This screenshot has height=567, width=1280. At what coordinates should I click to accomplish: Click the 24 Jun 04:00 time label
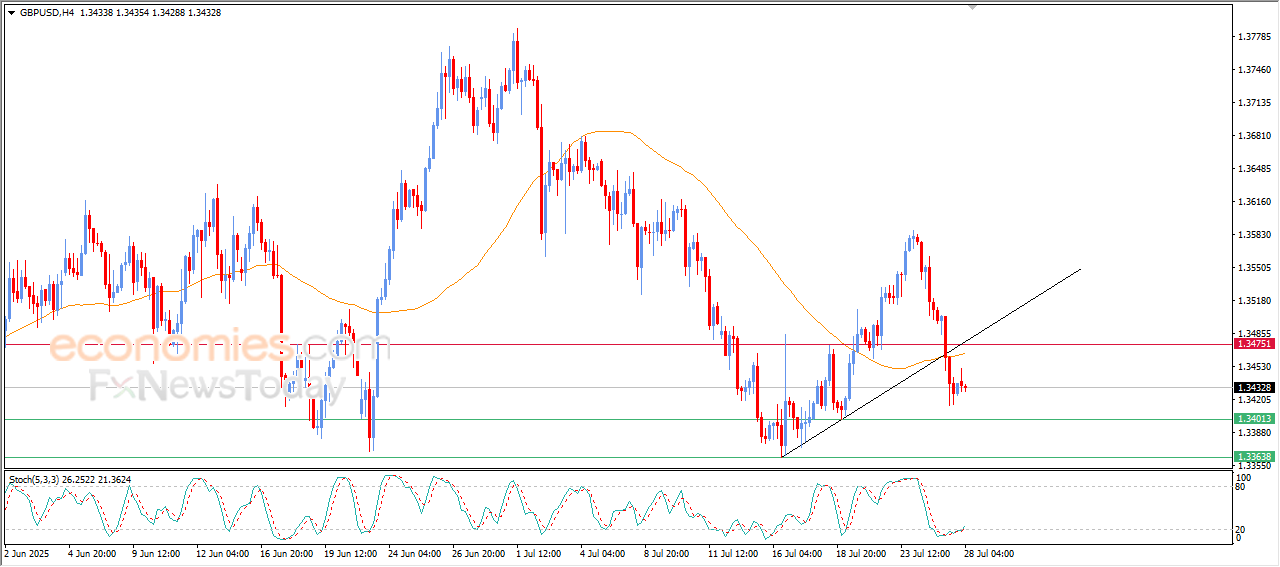tap(413, 553)
